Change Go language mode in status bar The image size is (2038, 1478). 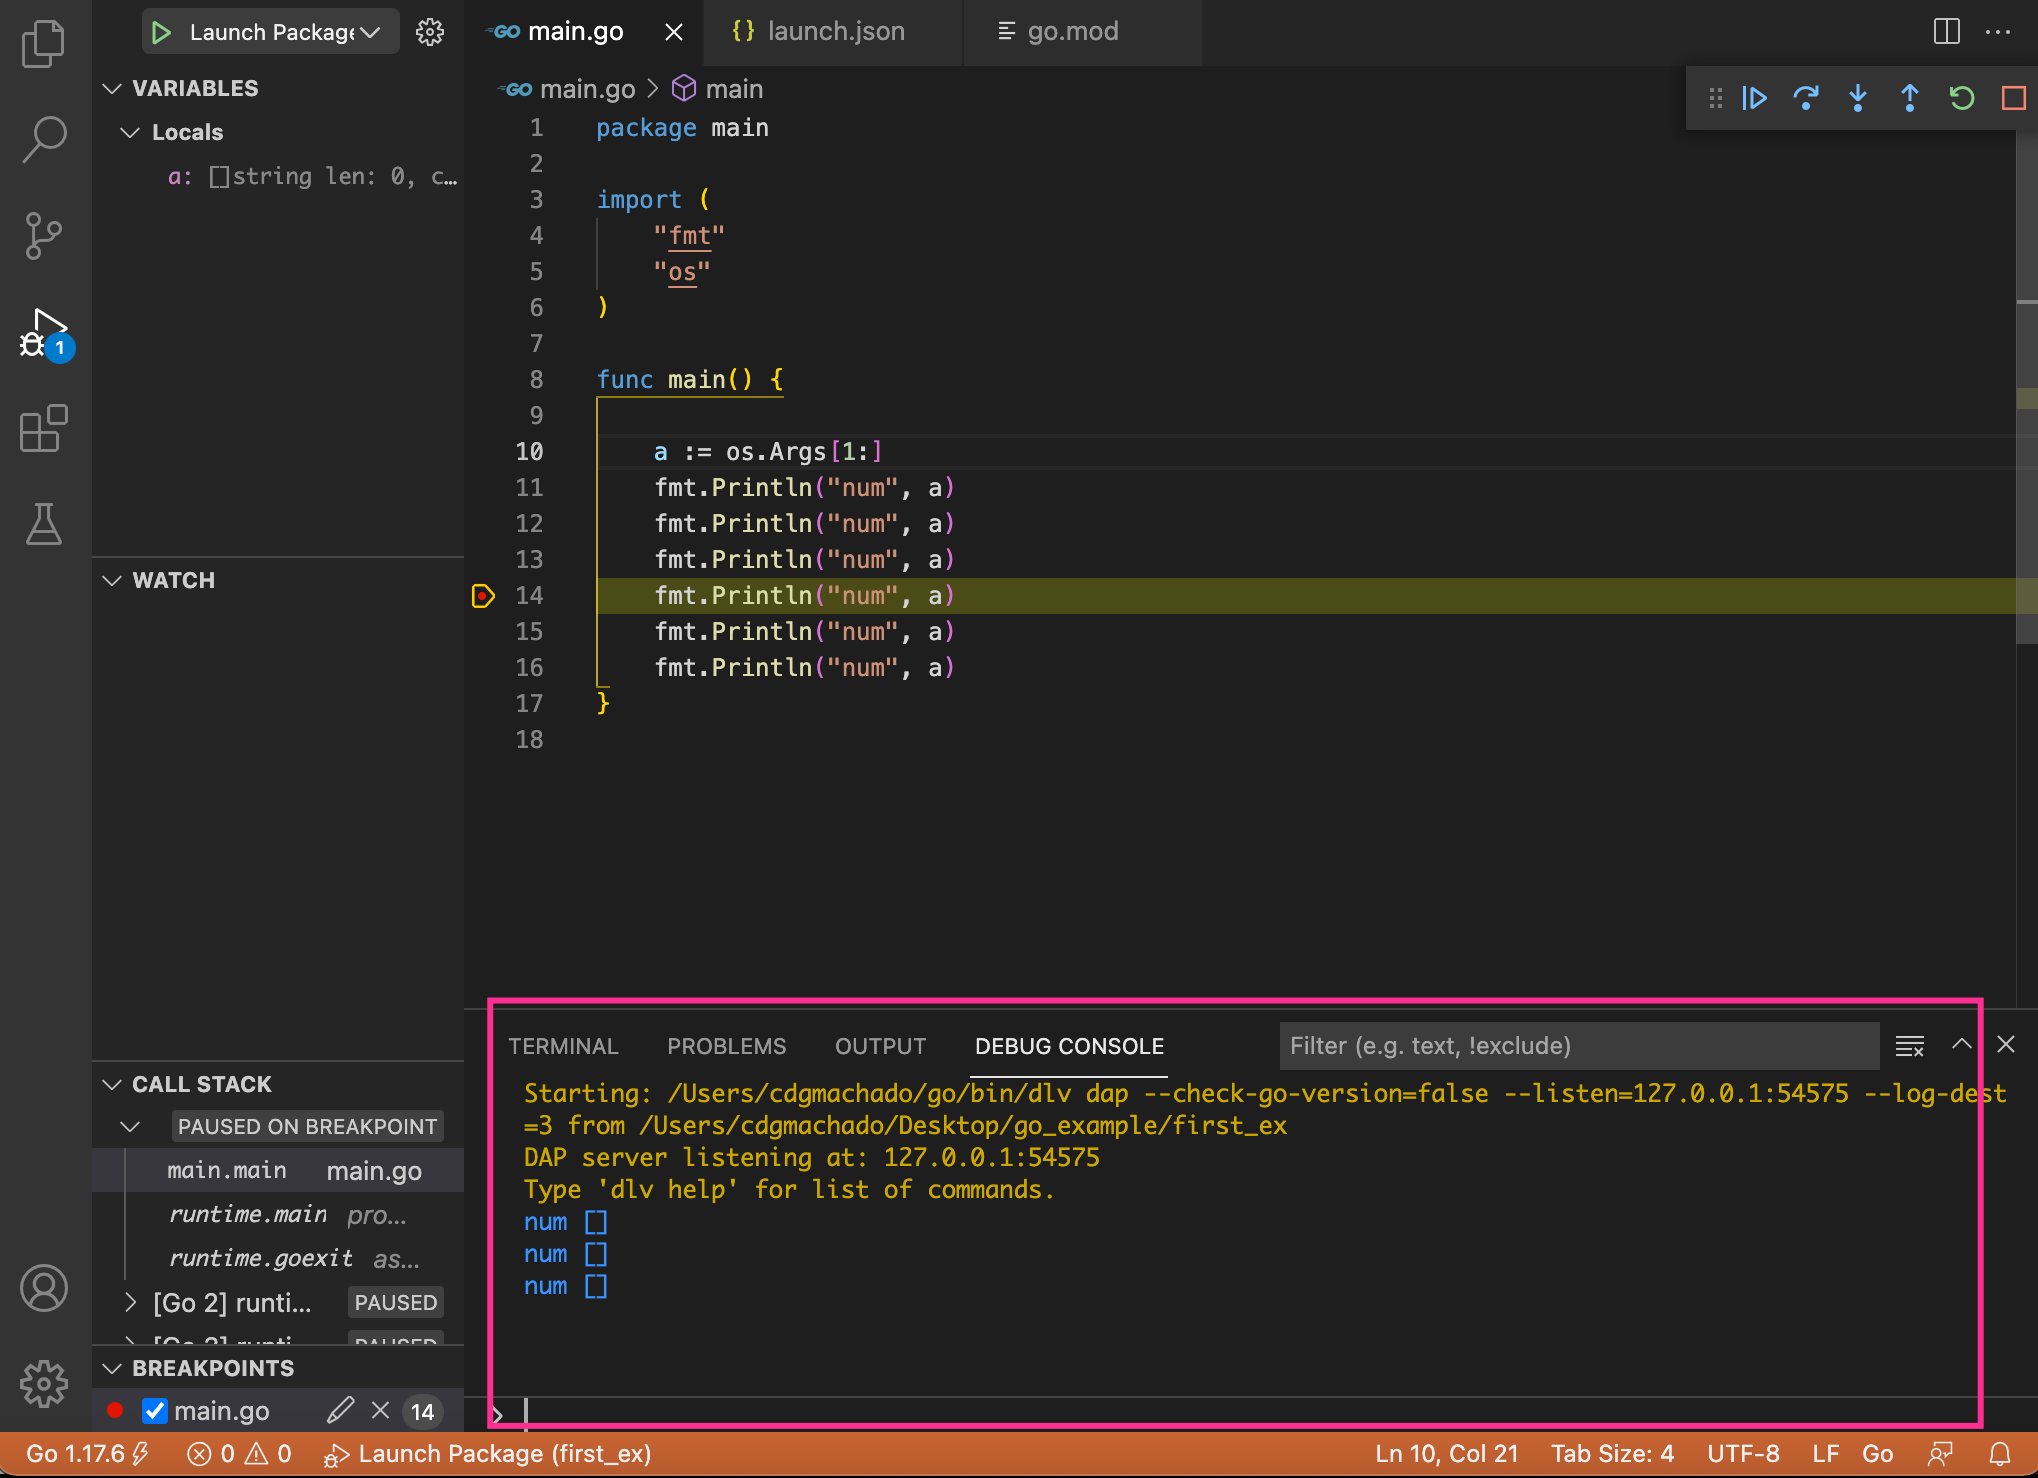(x=1877, y=1454)
